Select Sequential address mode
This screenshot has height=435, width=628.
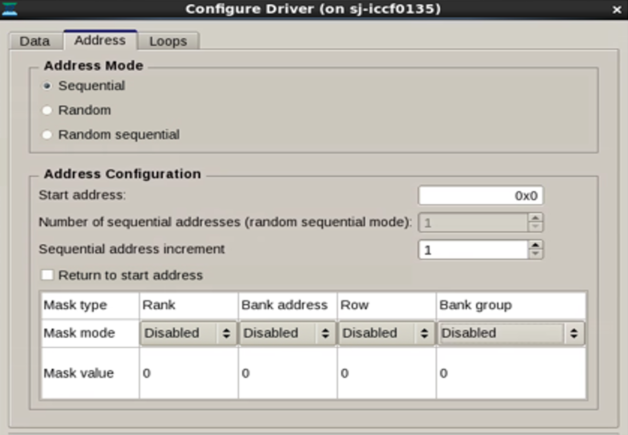point(47,86)
